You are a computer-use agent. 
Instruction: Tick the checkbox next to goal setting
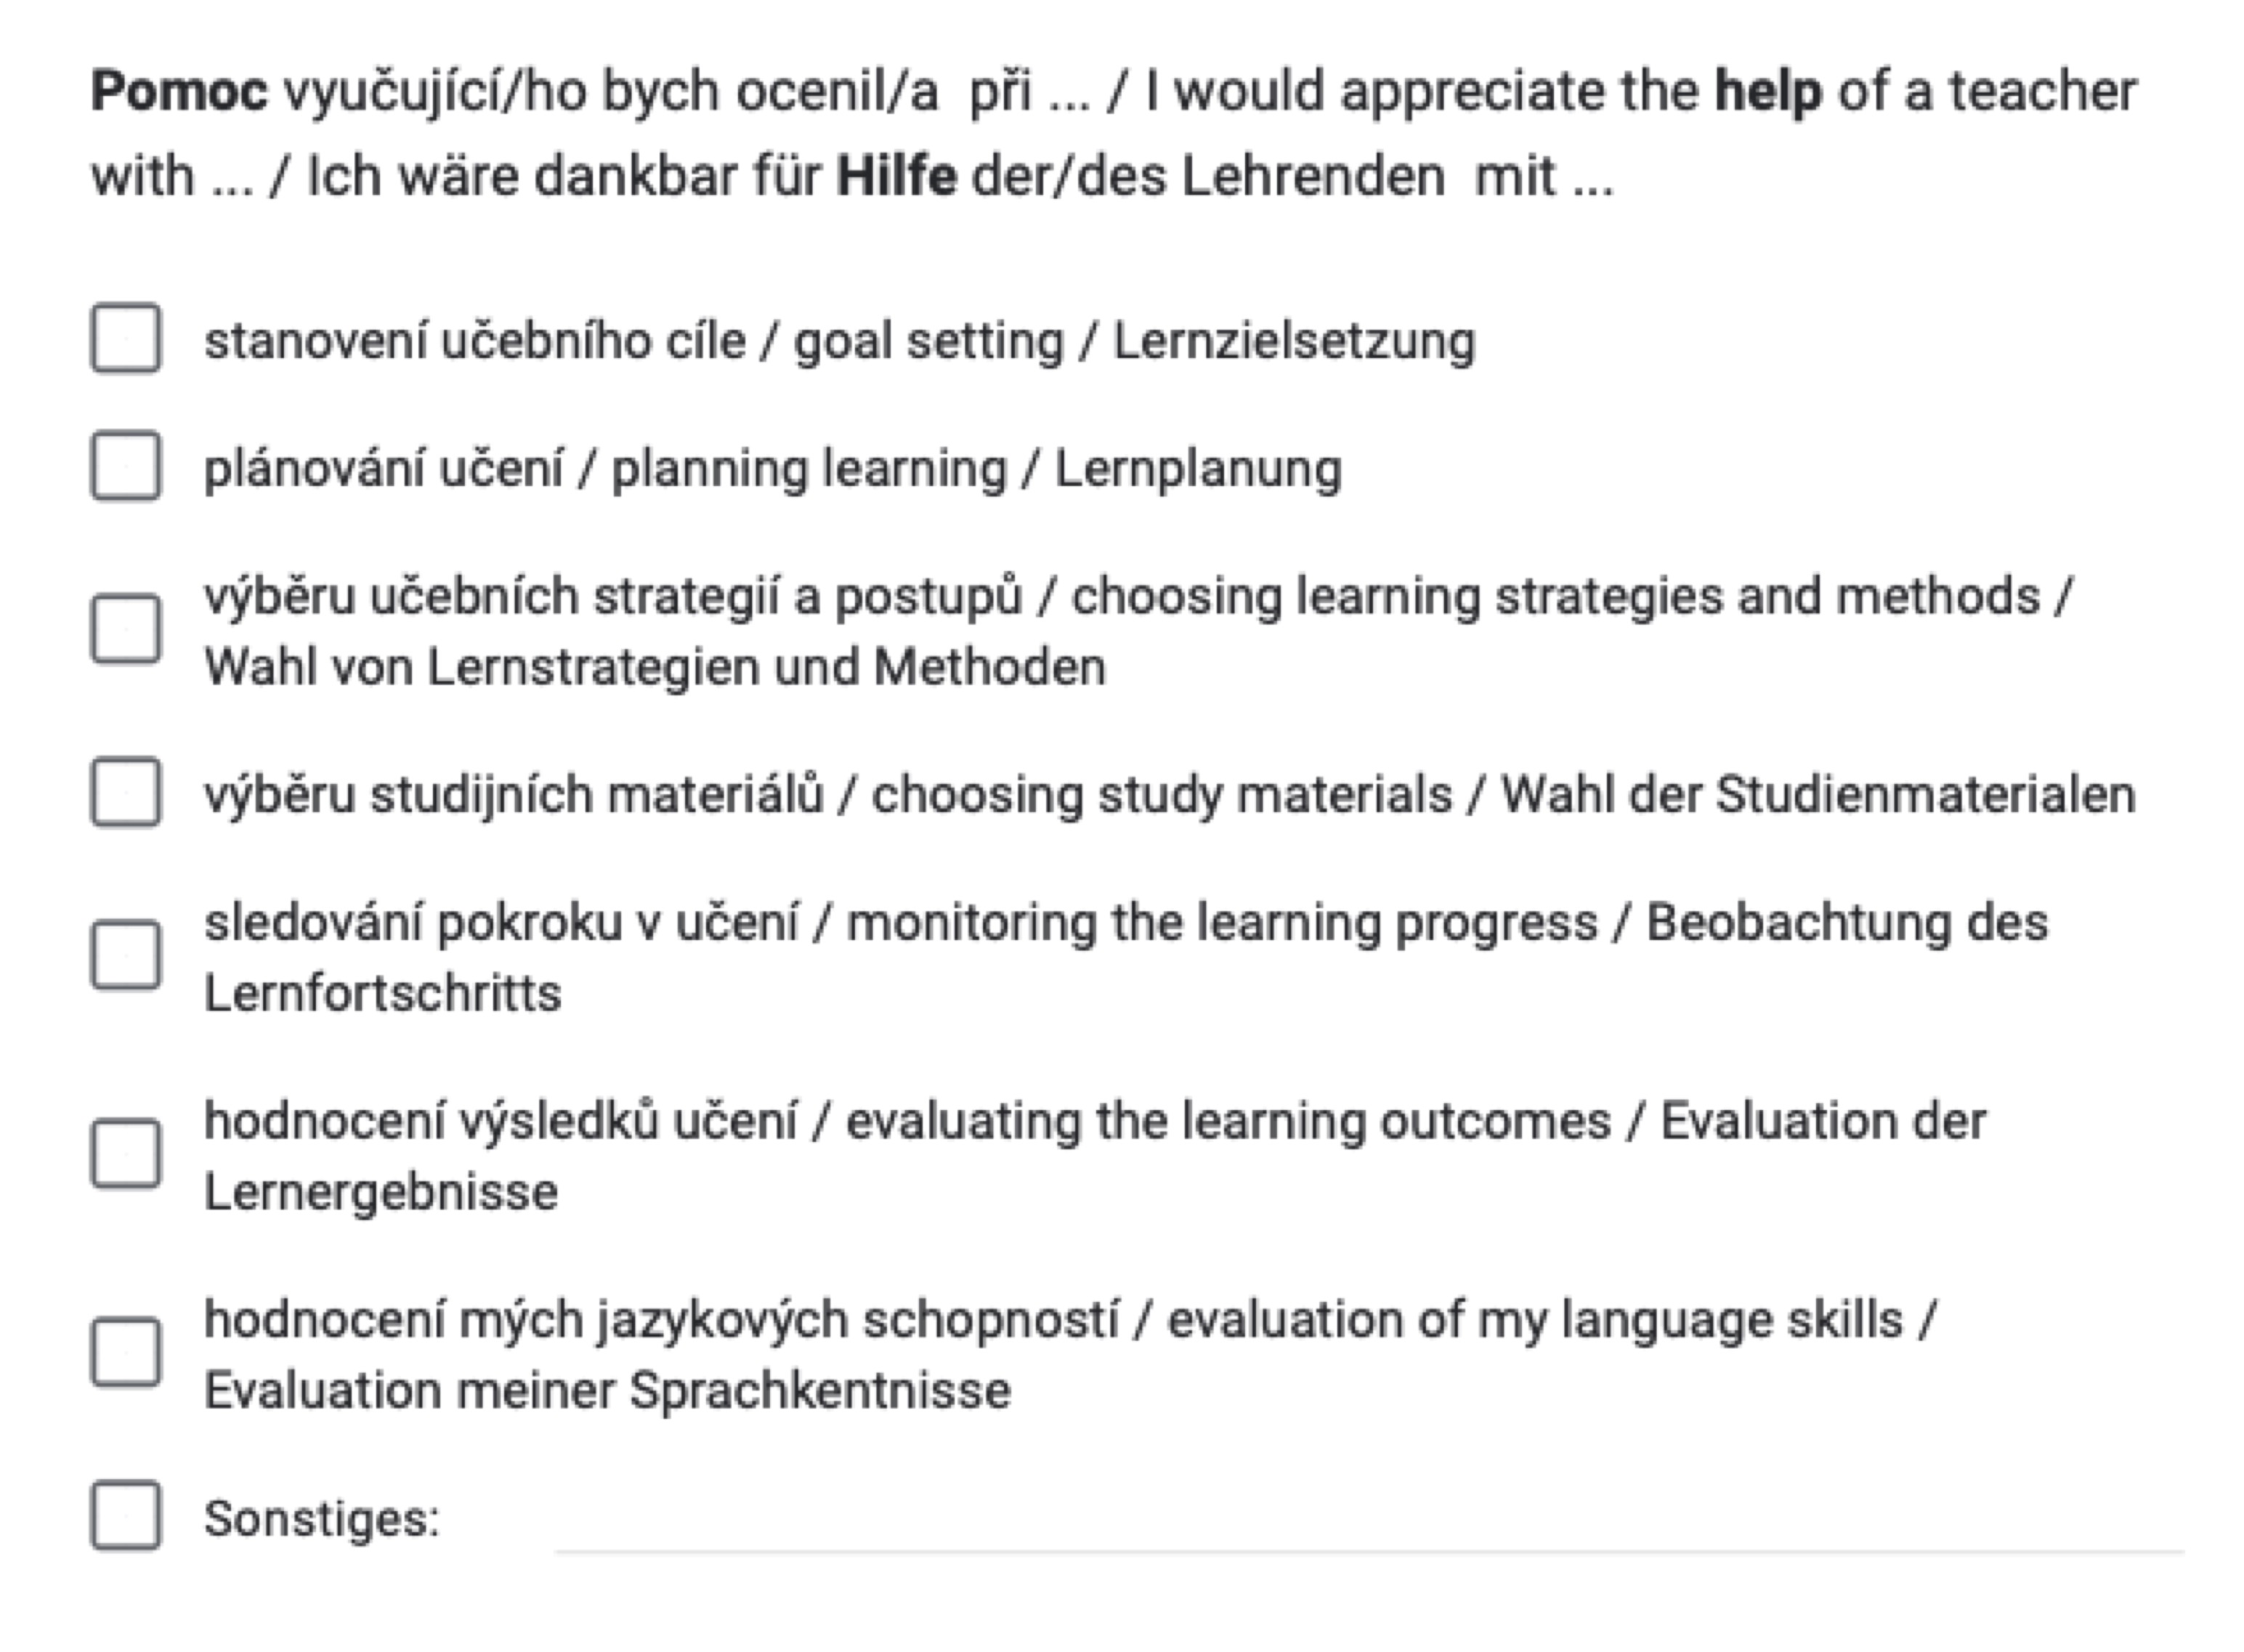(x=125, y=338)
